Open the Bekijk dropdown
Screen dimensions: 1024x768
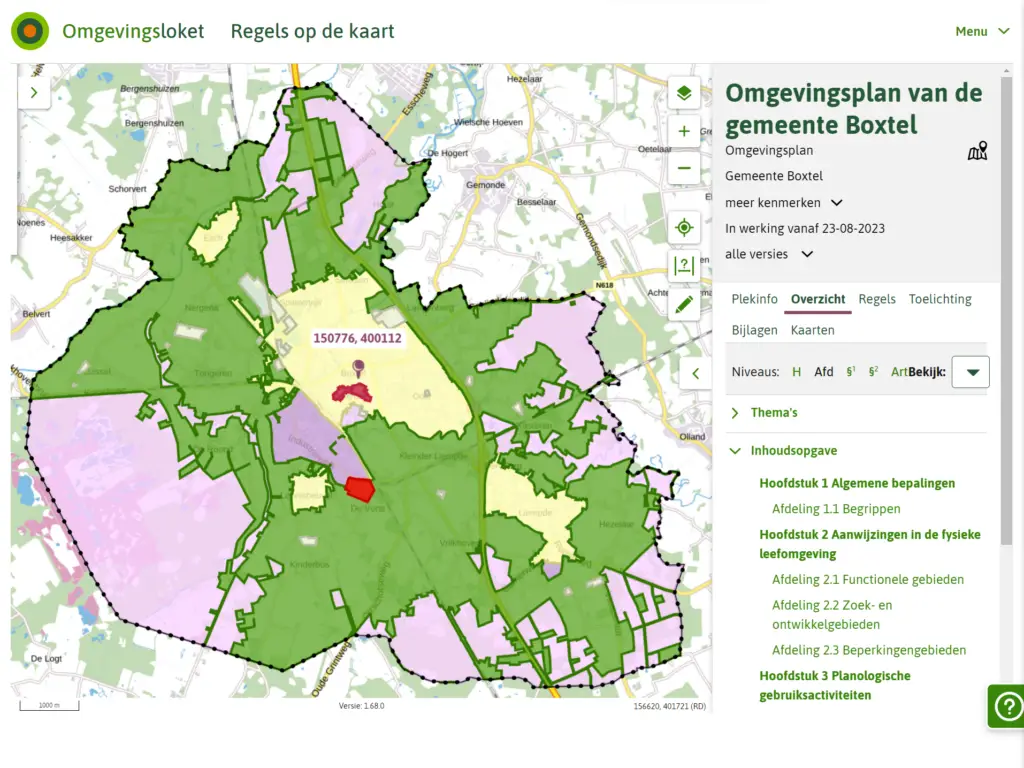click(x=970, y=372)
